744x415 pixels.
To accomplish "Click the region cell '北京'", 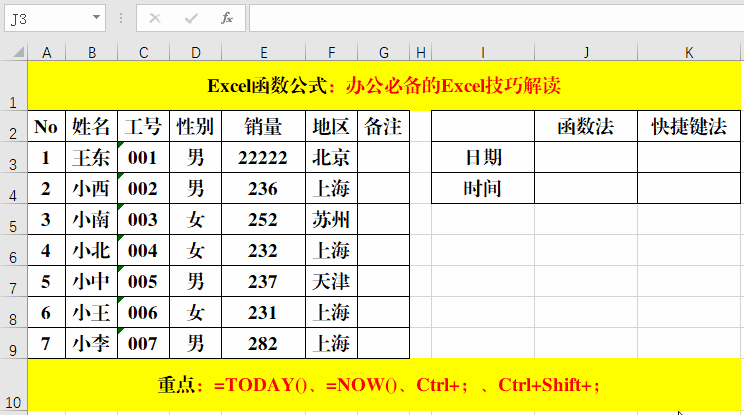I will tap(331, 157).
